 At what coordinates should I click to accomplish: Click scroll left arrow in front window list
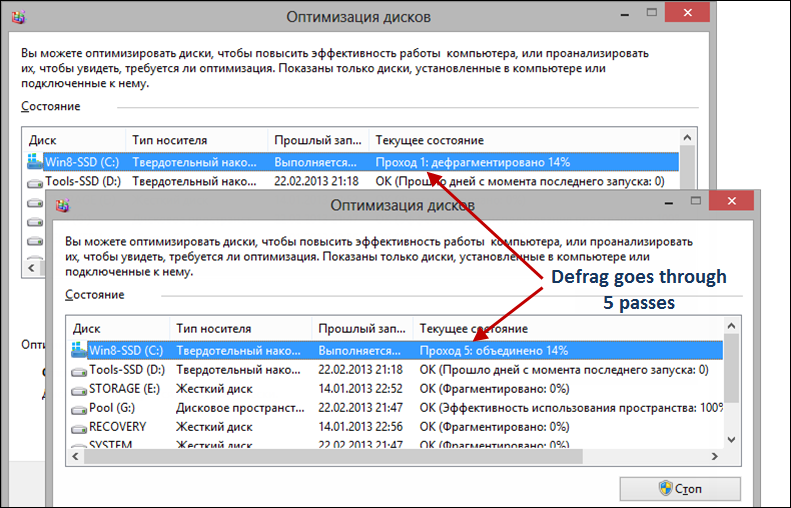point(76,457)
